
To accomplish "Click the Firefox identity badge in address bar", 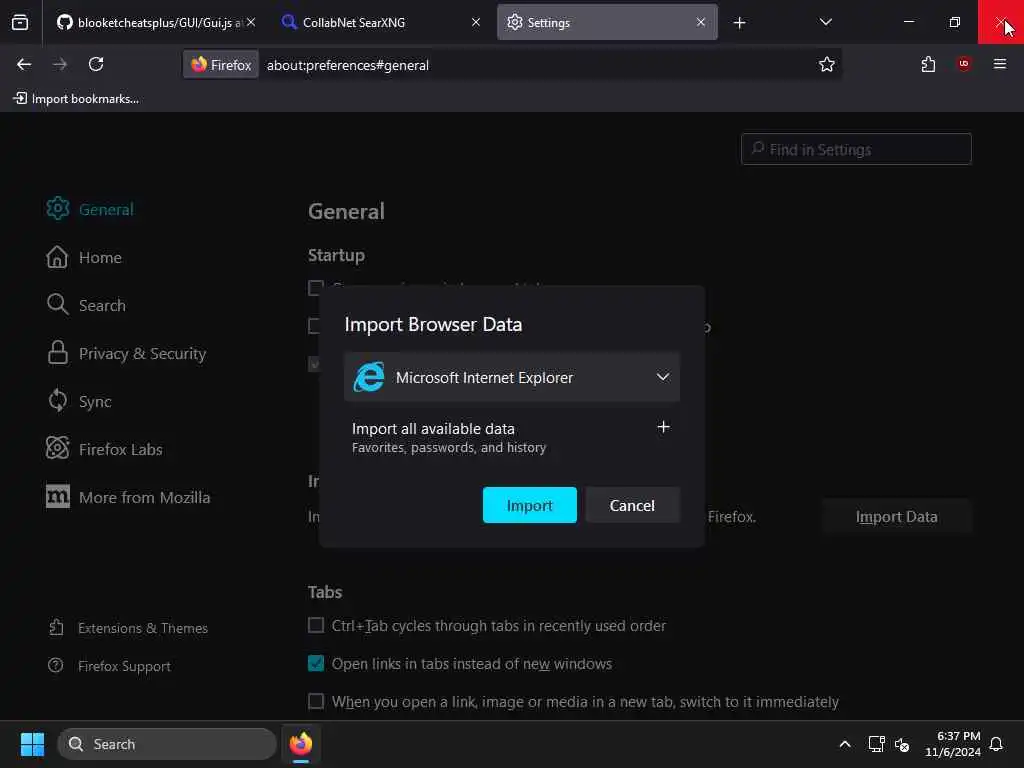I will [x=221, y=65].
